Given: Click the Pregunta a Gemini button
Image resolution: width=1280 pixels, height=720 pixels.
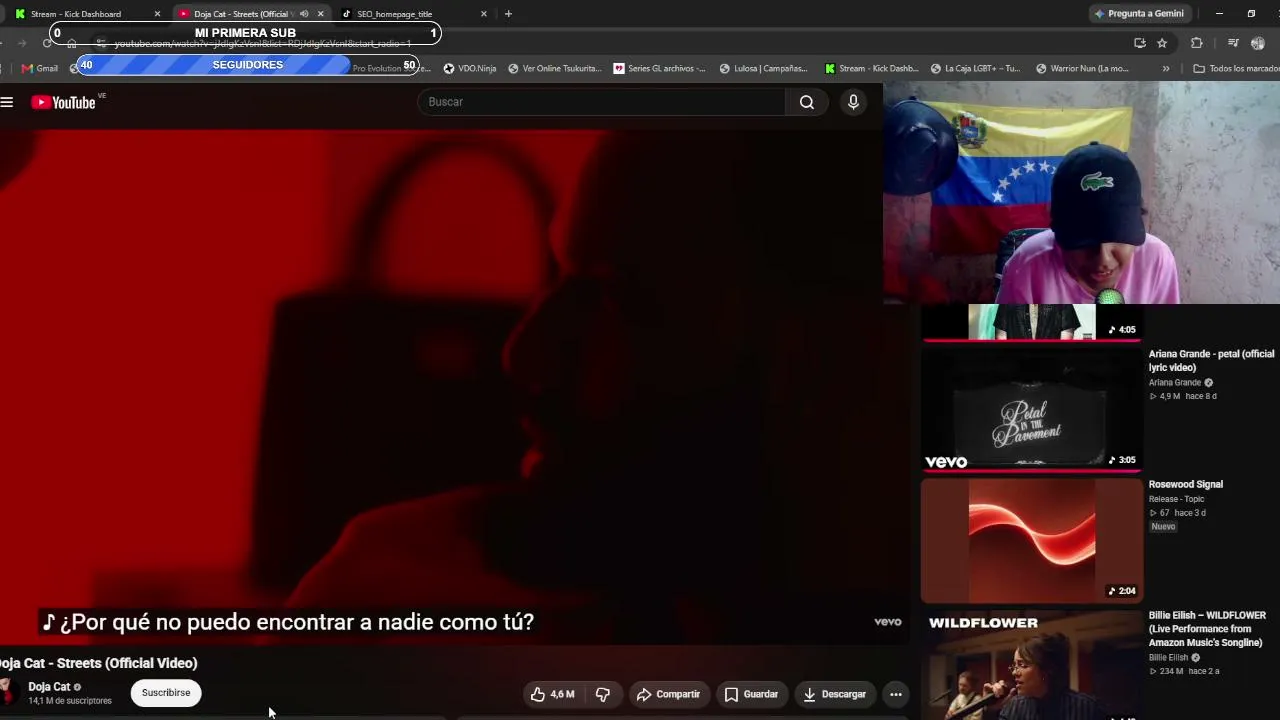Looking at the screenshot, I should (x=1140, y=14).
